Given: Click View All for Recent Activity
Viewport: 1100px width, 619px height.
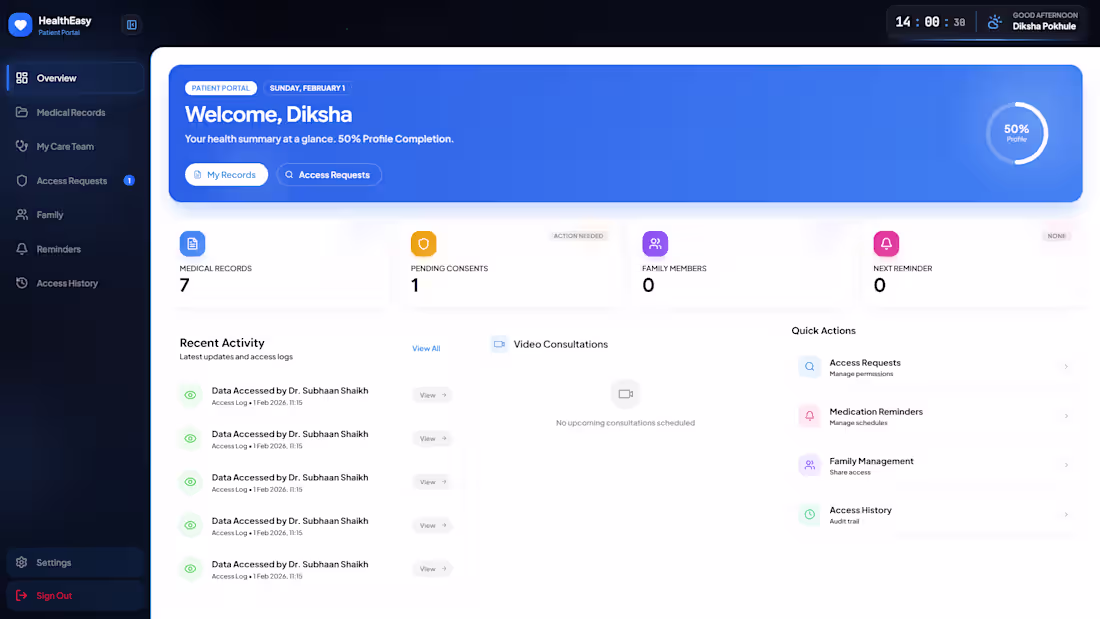Looking at the screenshot, I should point(426,348).
